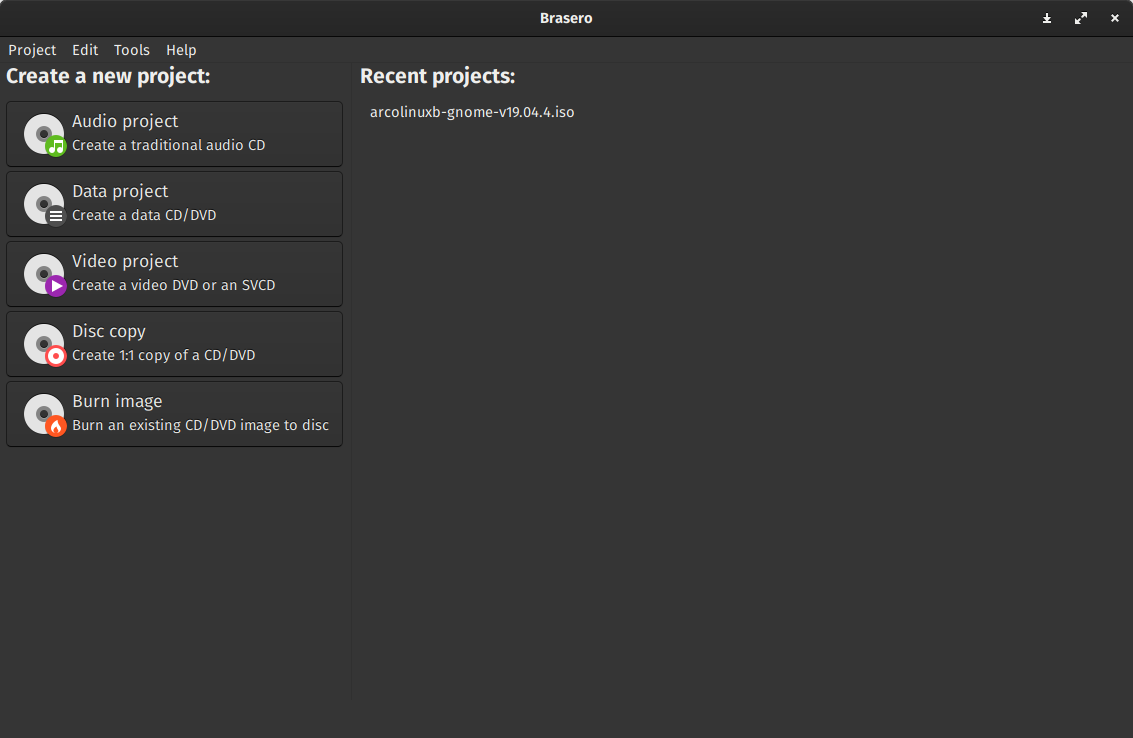Click the Video project disc icon

(x=45, y=275)
